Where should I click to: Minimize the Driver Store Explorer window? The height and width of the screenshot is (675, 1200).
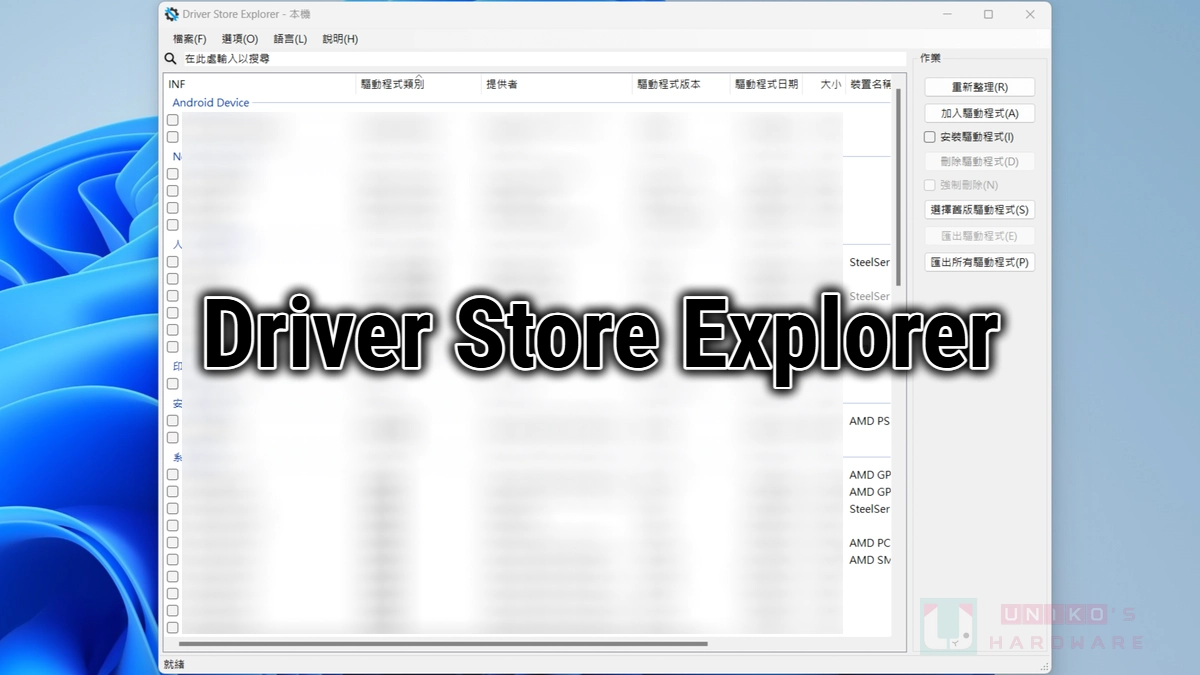[946, 14]
